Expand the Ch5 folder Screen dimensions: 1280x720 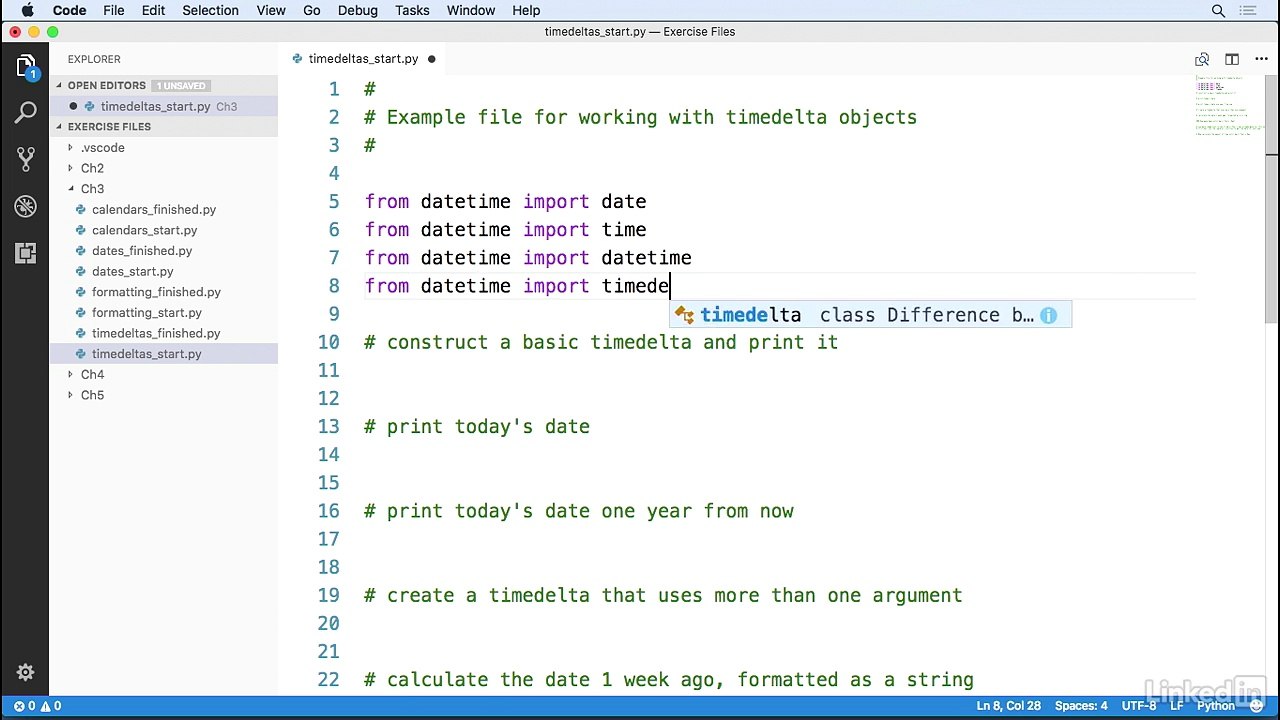(x=71, y=395)
